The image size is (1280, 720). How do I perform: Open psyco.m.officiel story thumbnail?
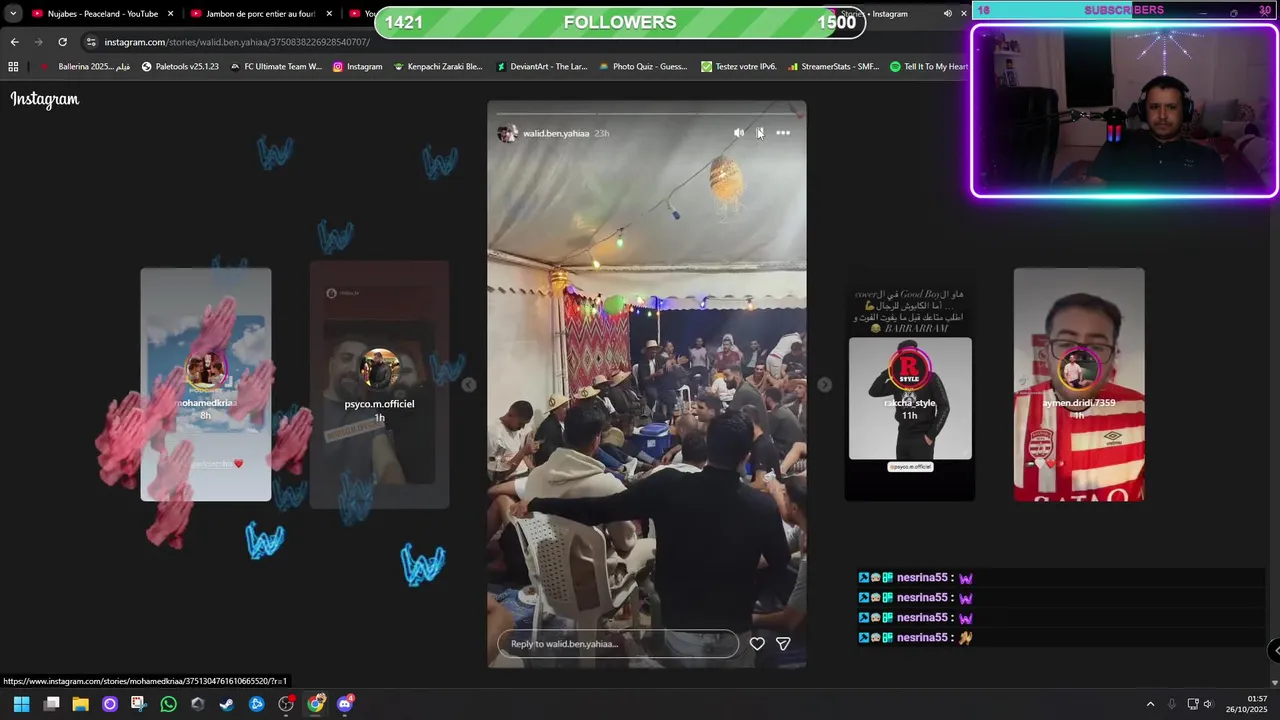tap(379, 384)
